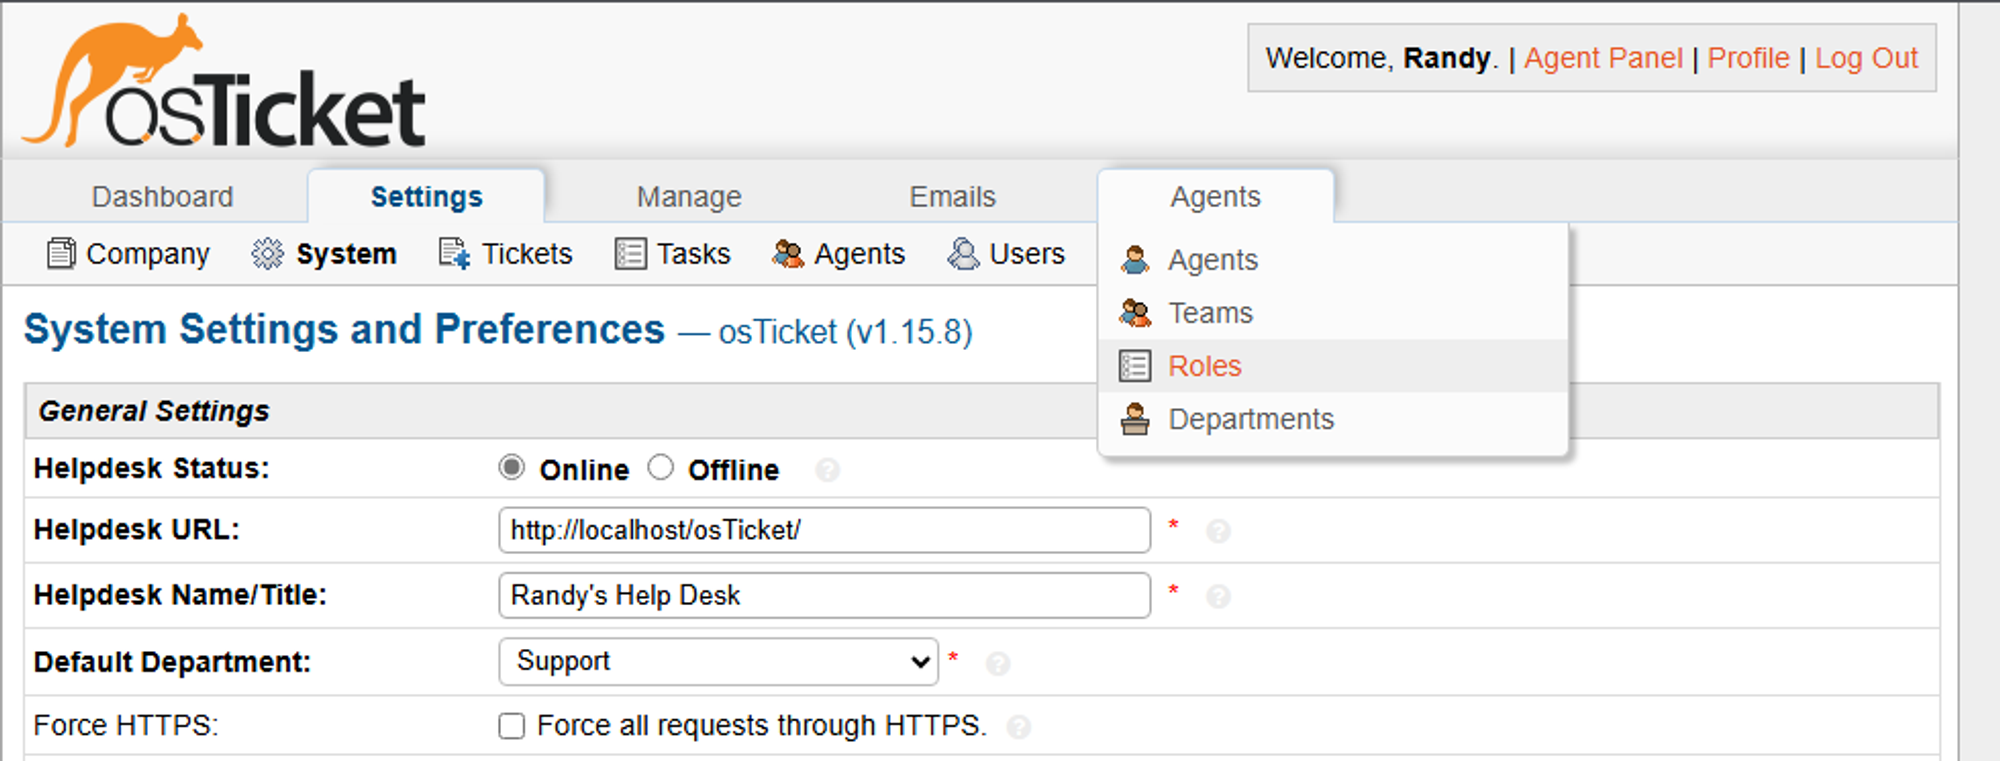This screenshot has height=761, width=2000.
Task: Open the Dashboard tab
Action: [x=162, y=197]
